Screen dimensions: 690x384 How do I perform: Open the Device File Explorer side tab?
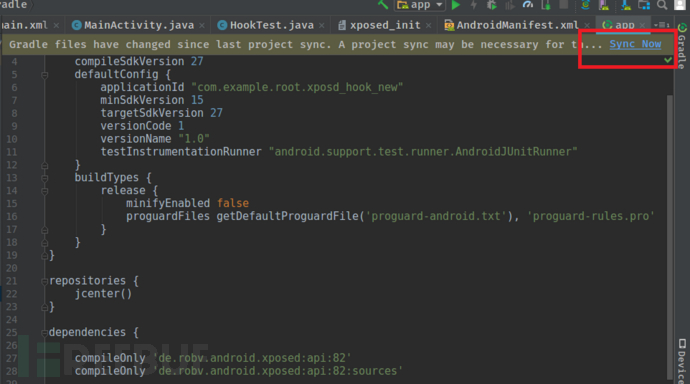pos(682,361)
